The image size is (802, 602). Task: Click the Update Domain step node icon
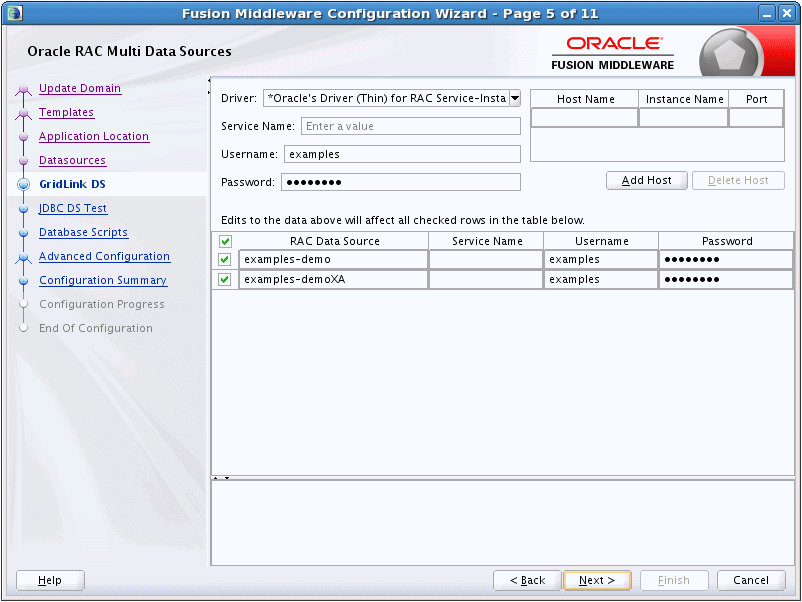[23, 90]
